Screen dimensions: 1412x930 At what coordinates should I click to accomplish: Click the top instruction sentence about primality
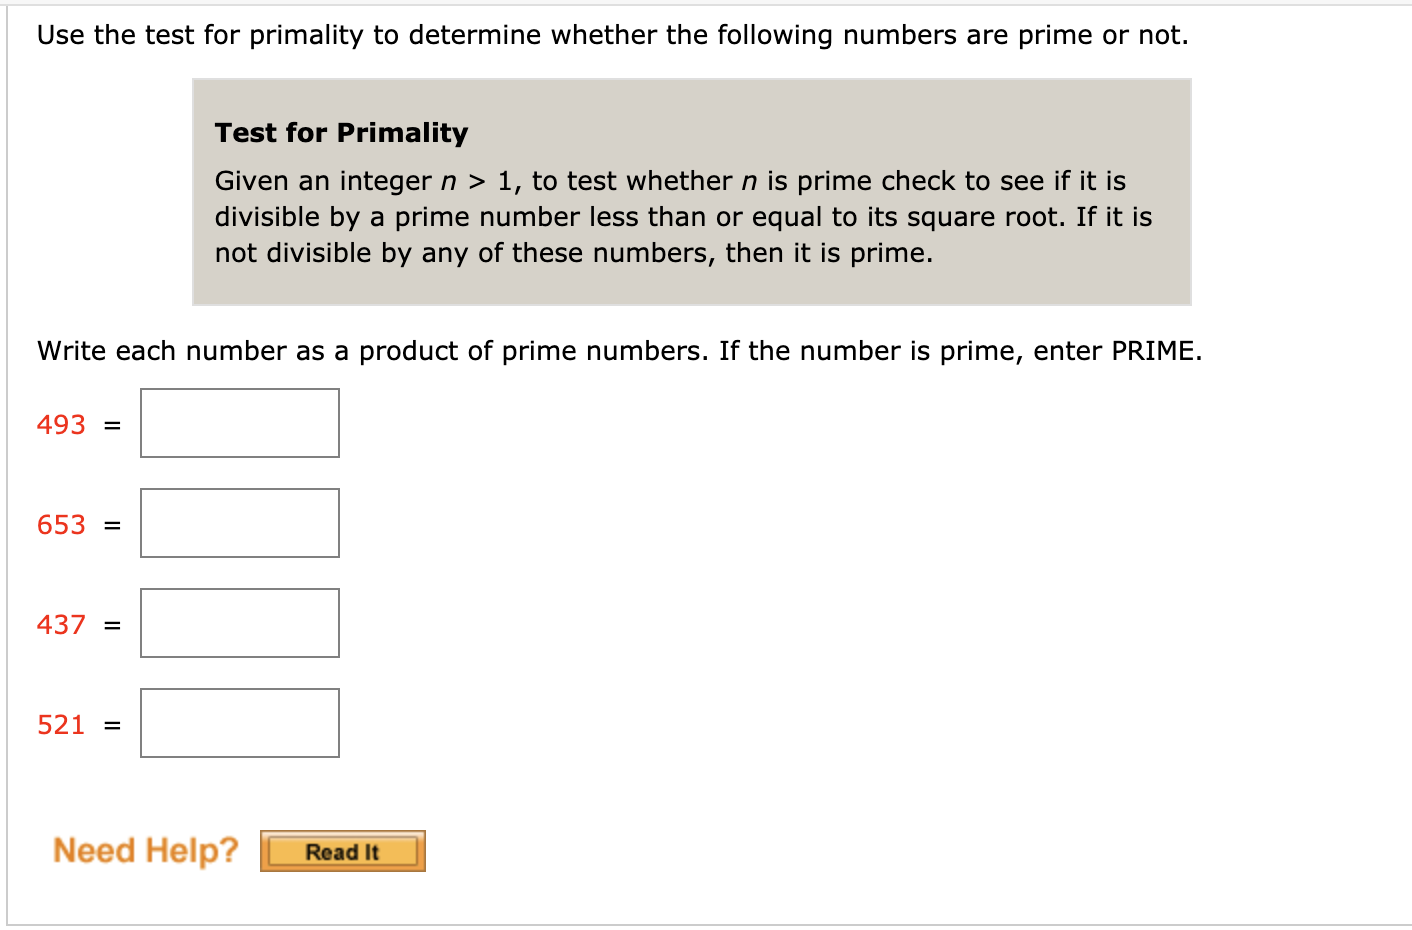612,34
